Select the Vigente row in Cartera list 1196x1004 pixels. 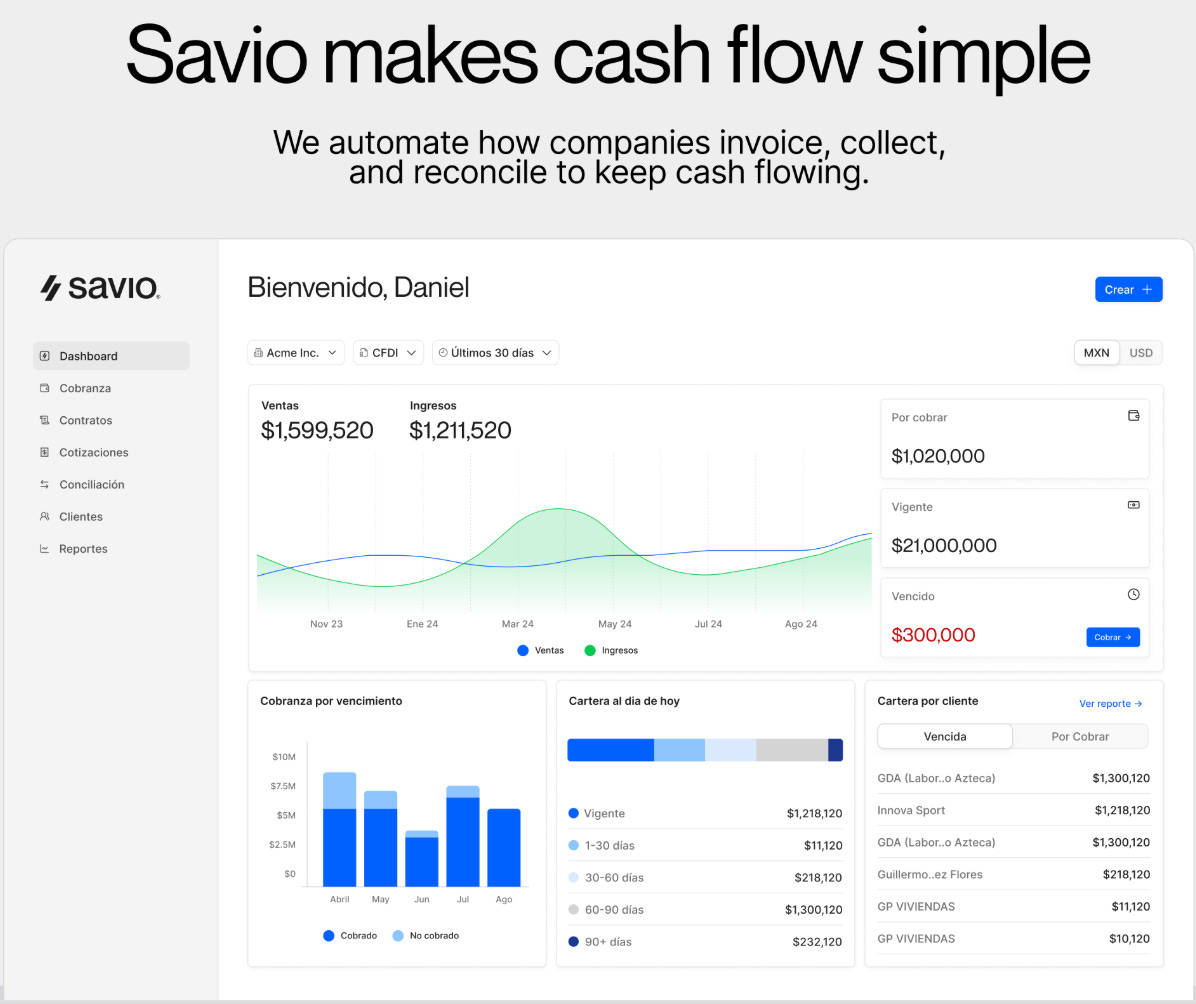[706, 813]
